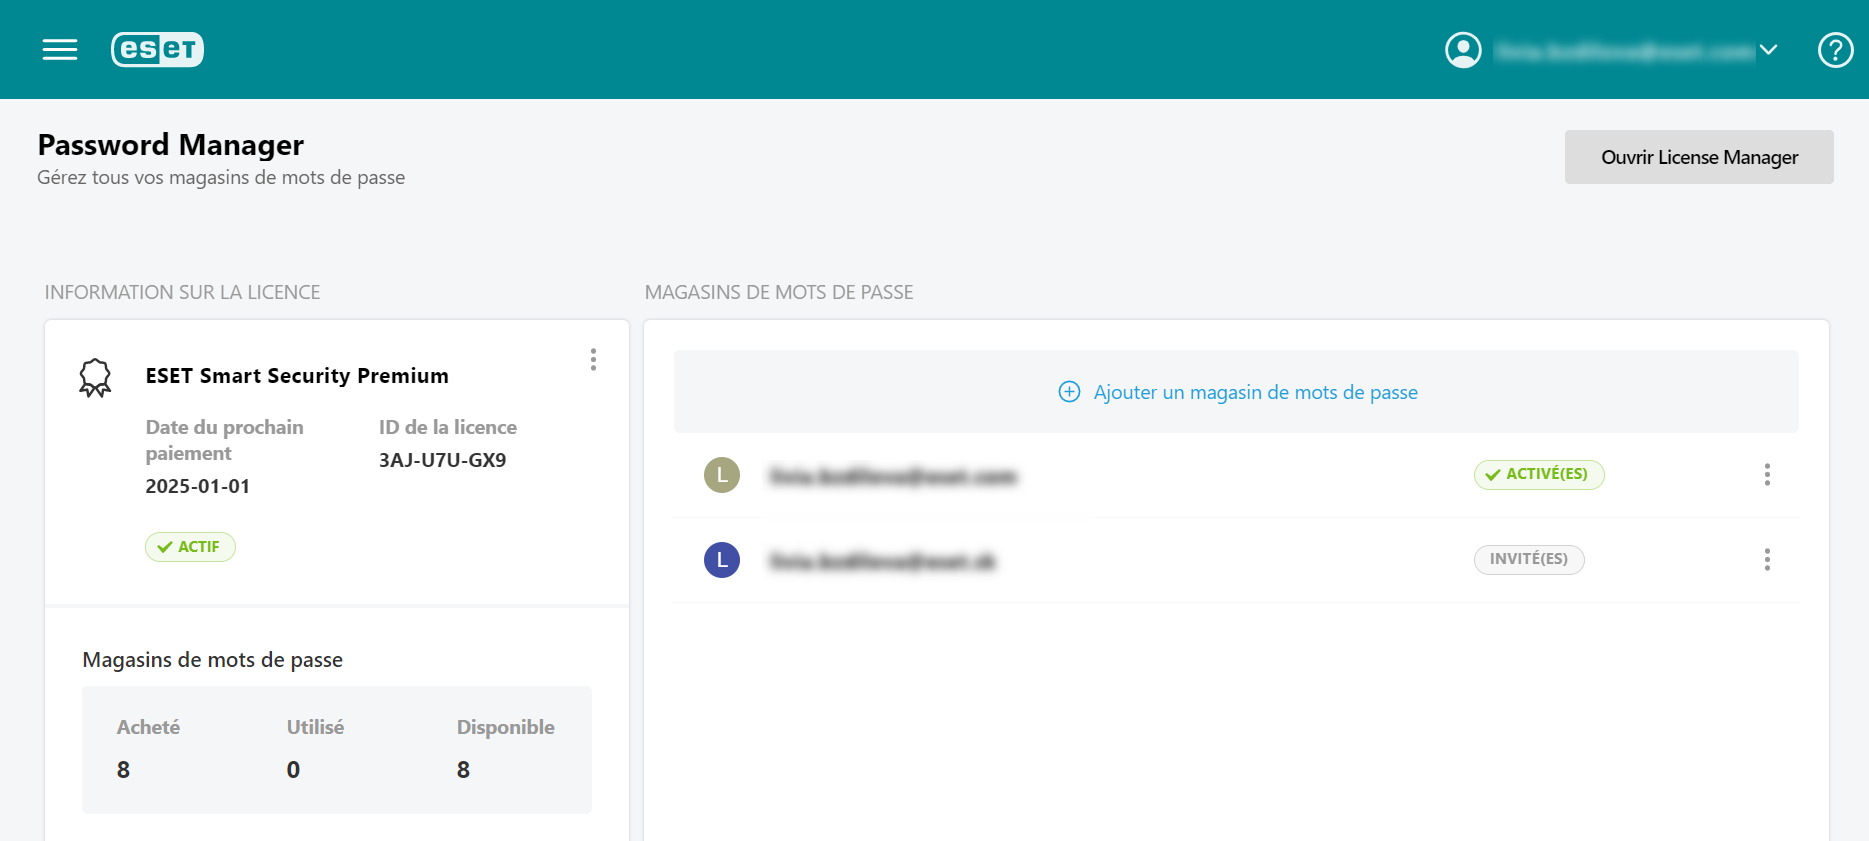Click the Password Manager heading

(171, 145)
